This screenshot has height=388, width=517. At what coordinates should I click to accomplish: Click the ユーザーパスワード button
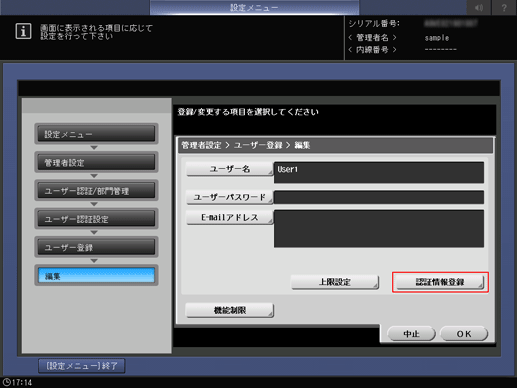(229, 197)
